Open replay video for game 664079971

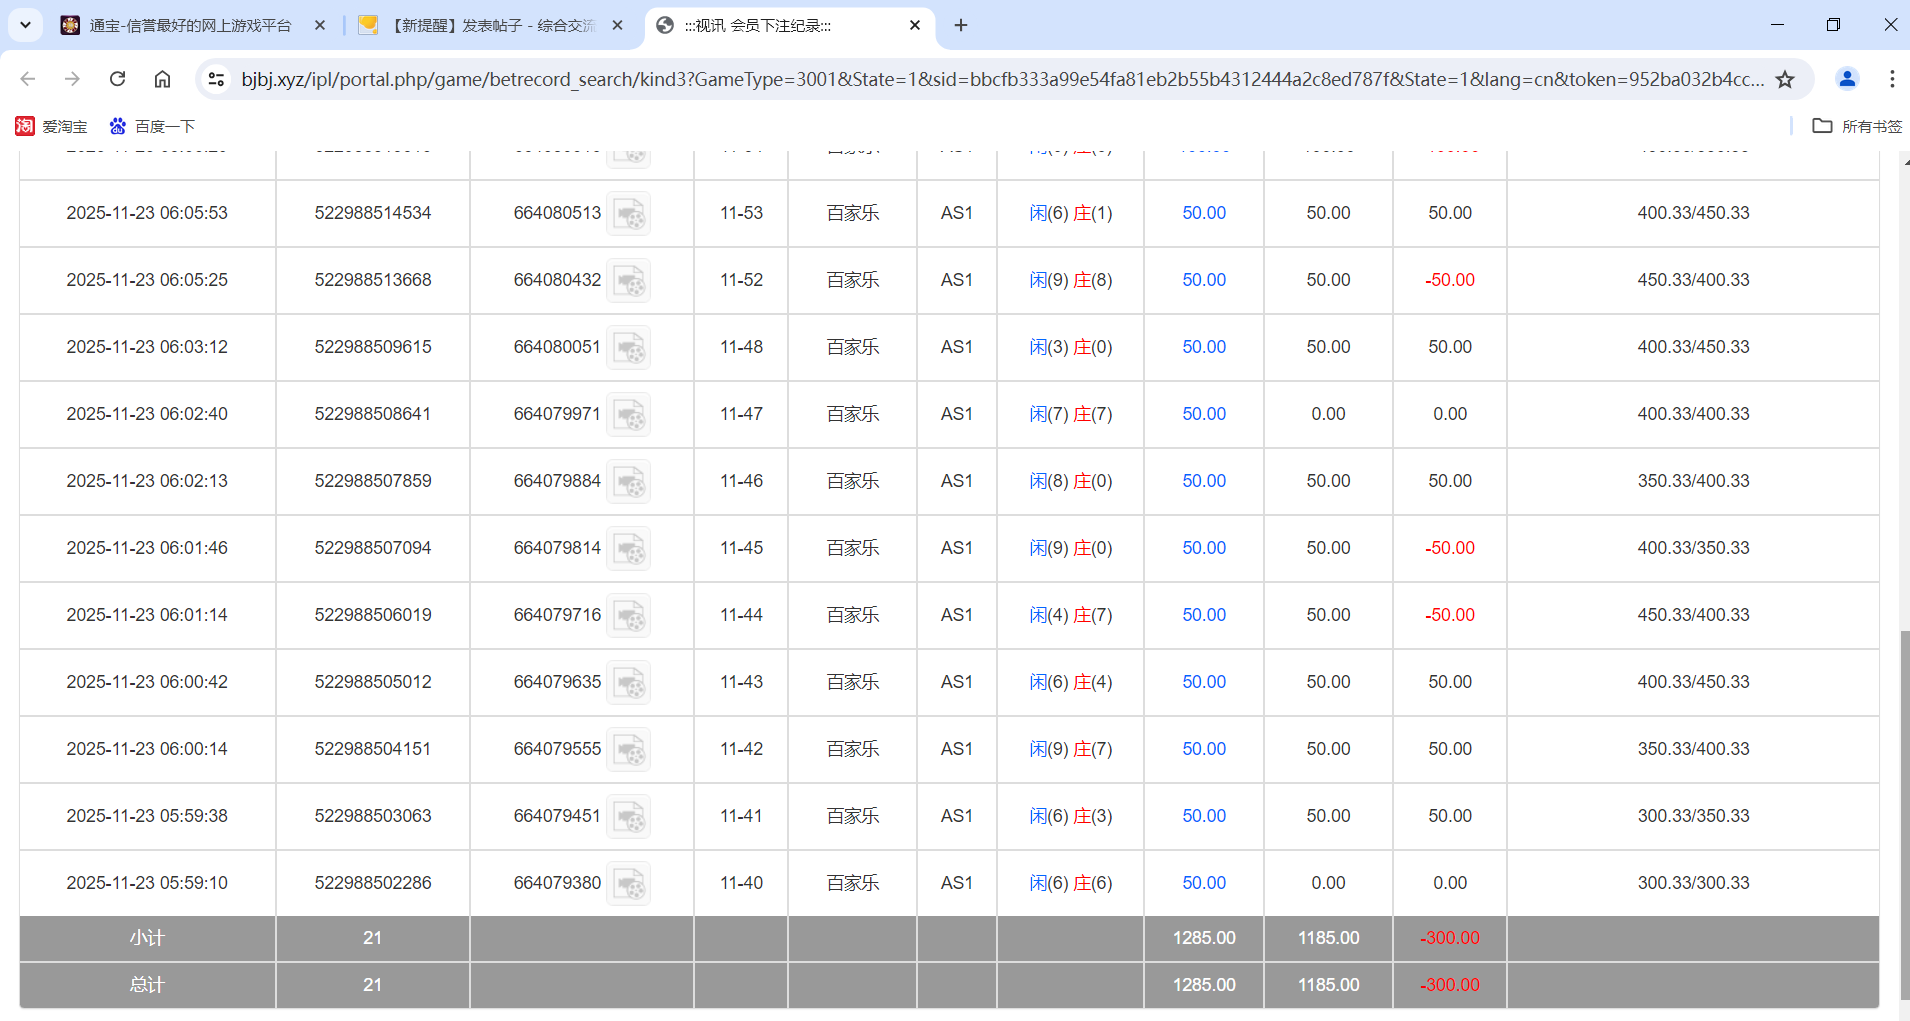[x=629, y=414]
